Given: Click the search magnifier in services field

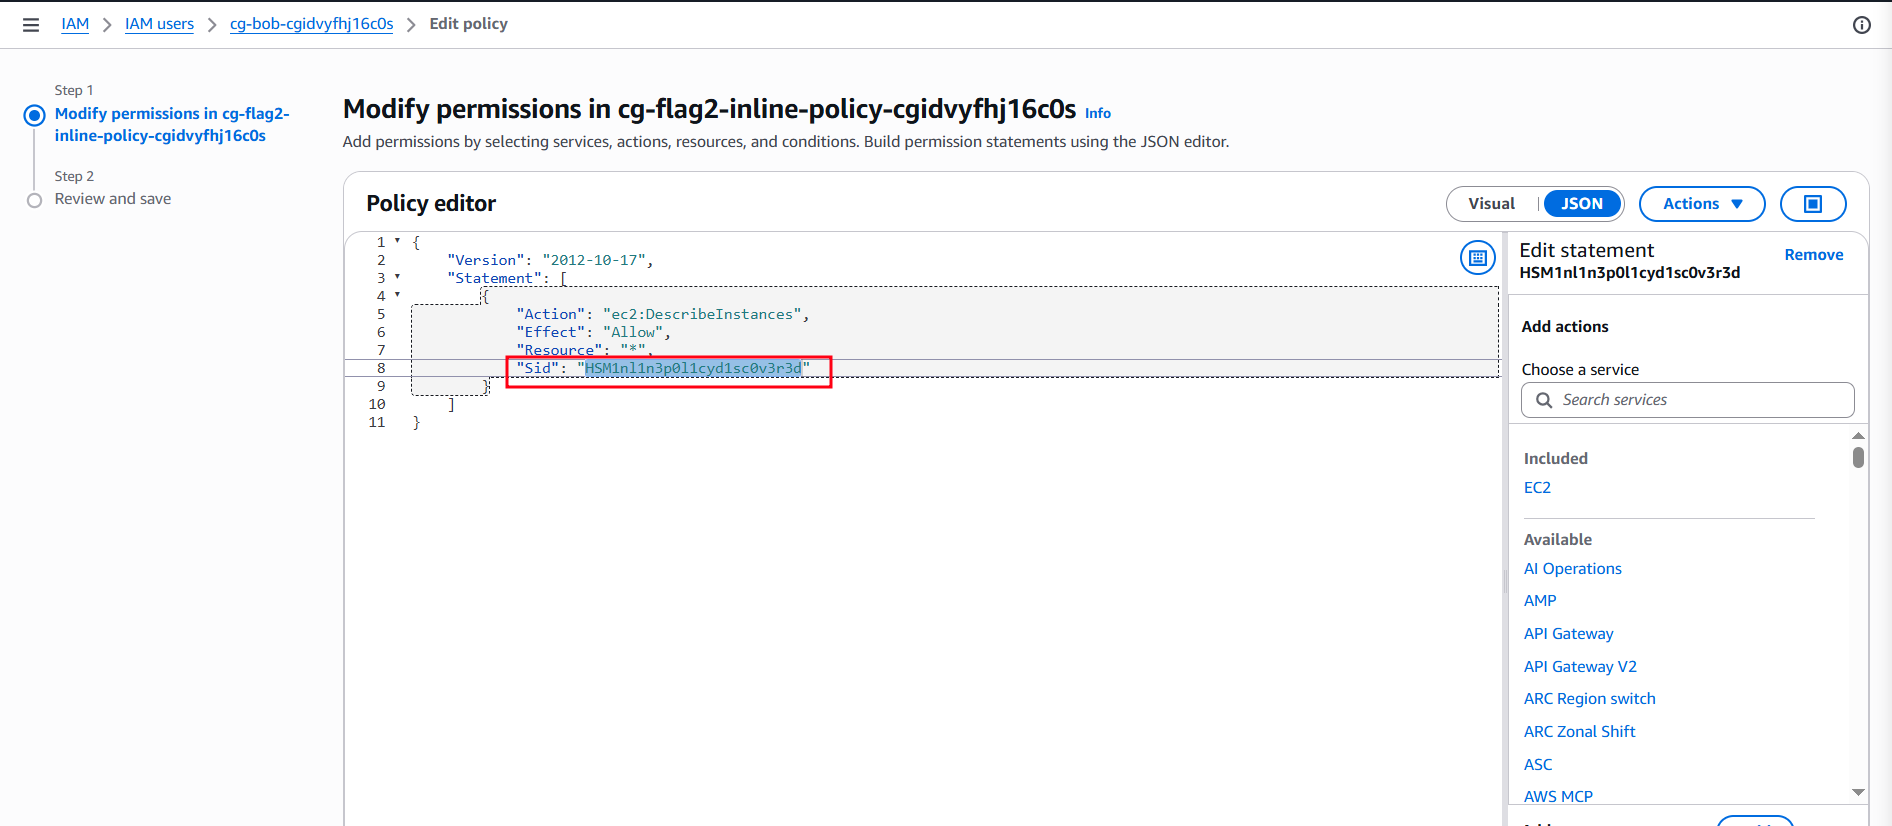Looking at the screenshot, I should [x=1544, y=400].
